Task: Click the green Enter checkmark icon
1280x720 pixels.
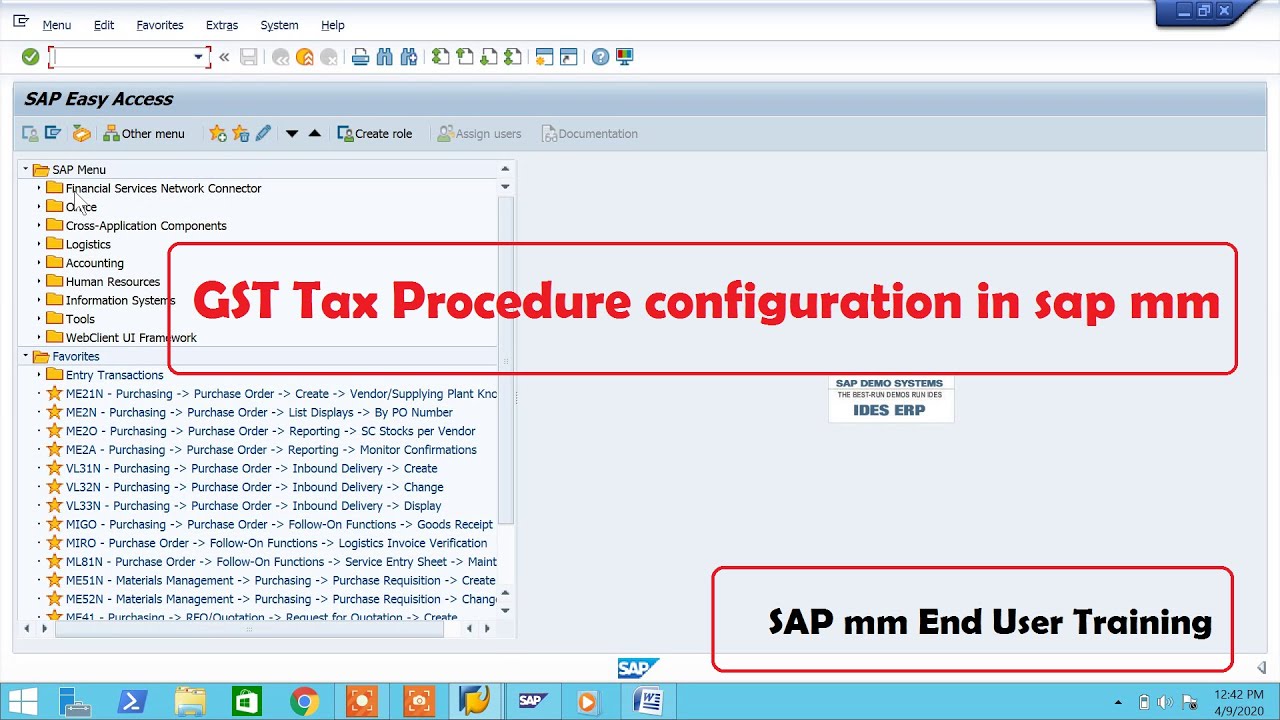Action: click(x=30, y=57)
